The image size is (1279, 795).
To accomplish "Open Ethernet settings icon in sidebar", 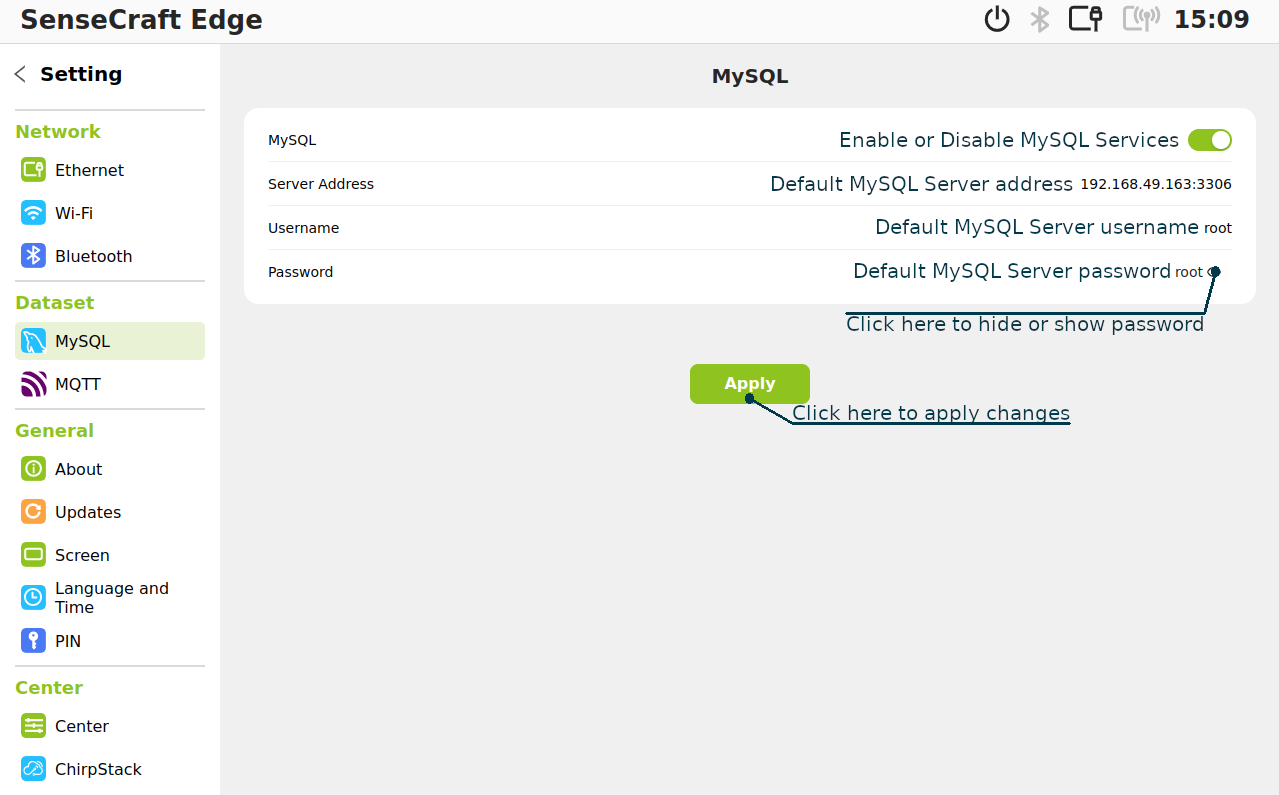I will click(x=33, y=170).
